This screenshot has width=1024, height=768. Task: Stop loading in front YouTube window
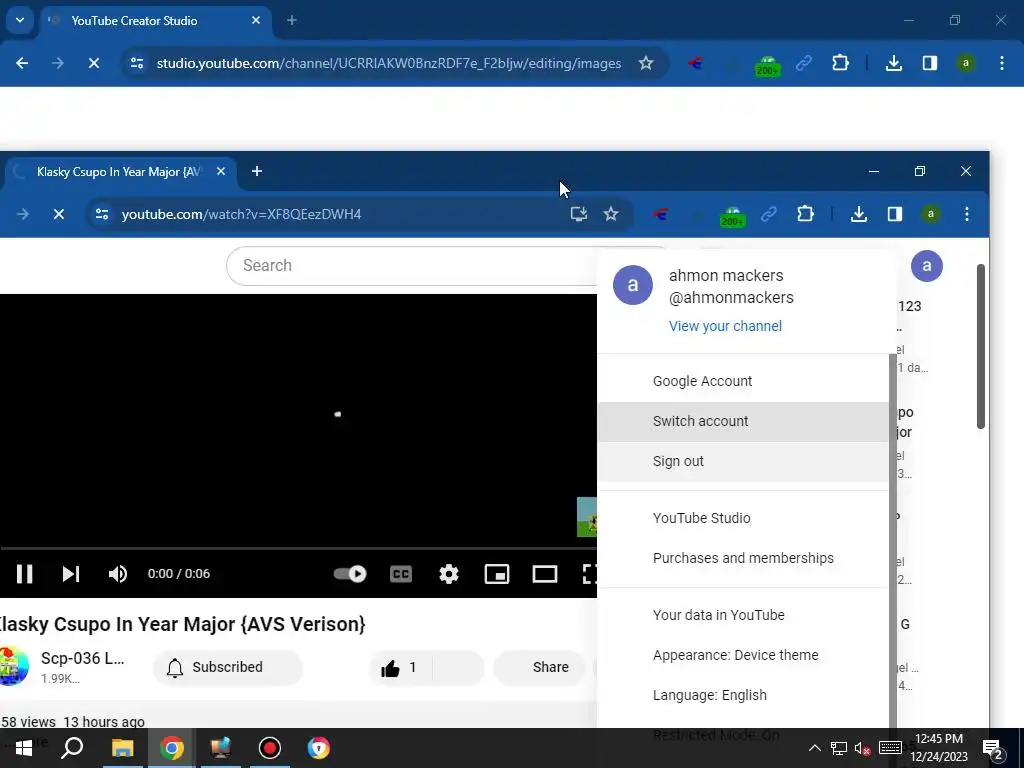point(59,214)
